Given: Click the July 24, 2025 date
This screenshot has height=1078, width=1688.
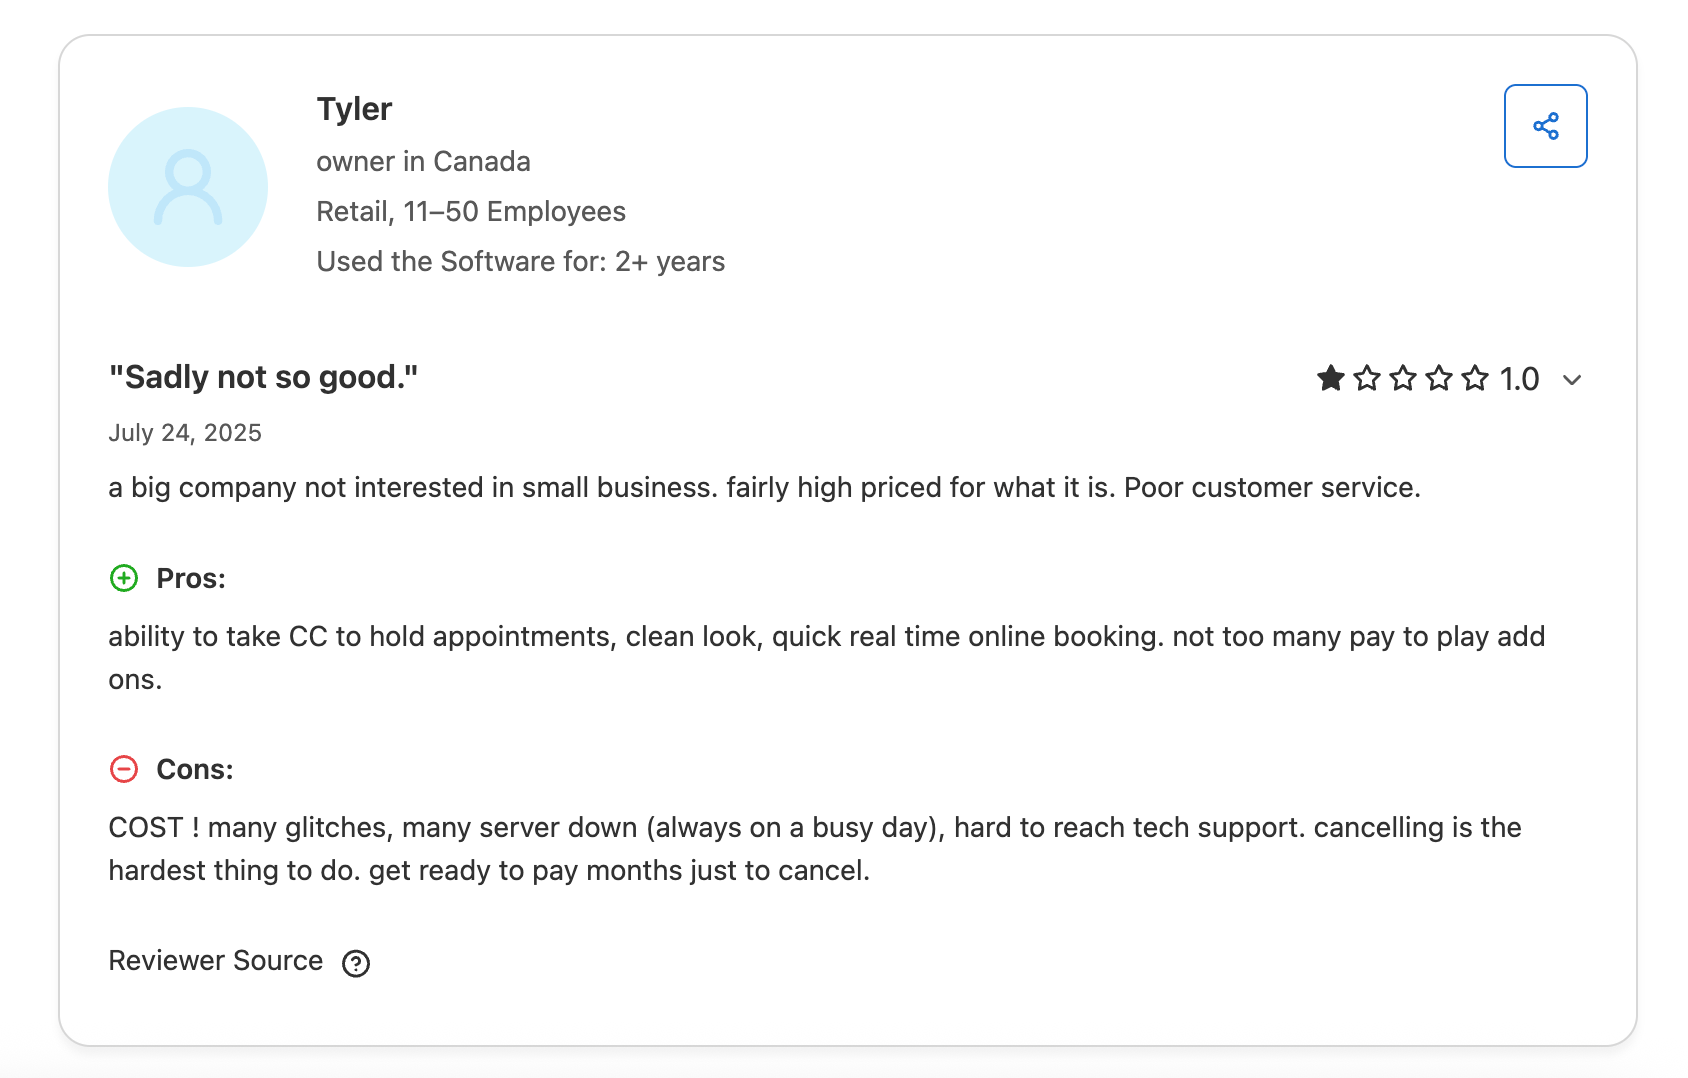Looking at the screenshot, I should click(185, 433).
